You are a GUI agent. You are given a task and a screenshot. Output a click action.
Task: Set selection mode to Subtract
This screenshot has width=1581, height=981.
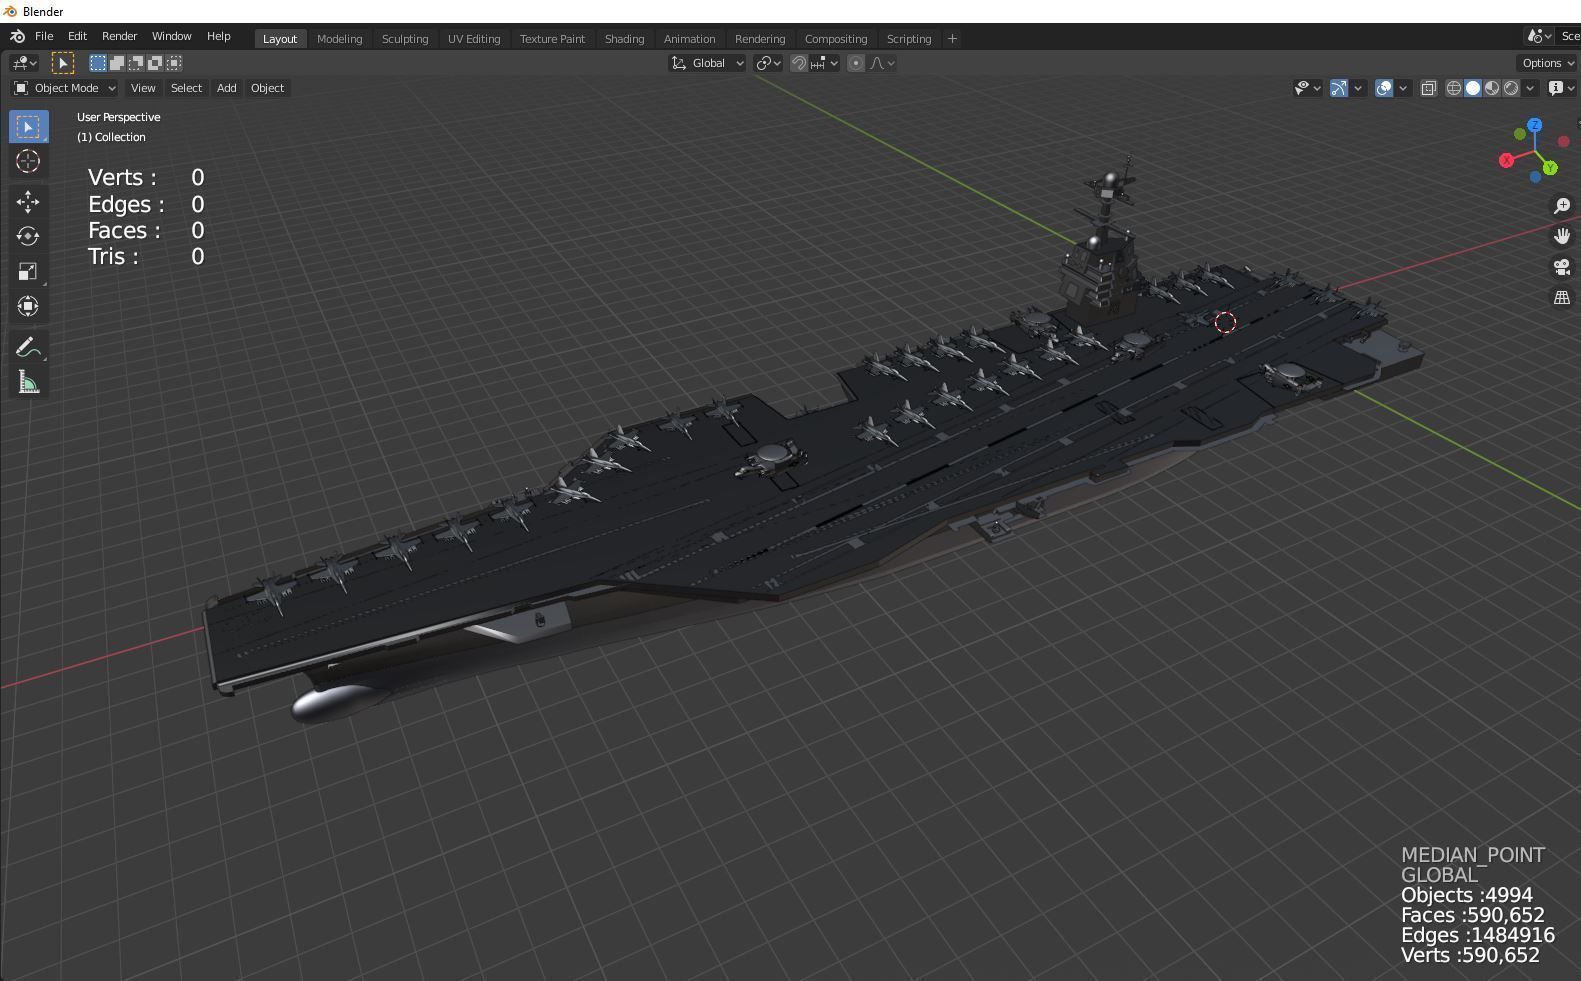pyautogui.click(x=136, y=63)
